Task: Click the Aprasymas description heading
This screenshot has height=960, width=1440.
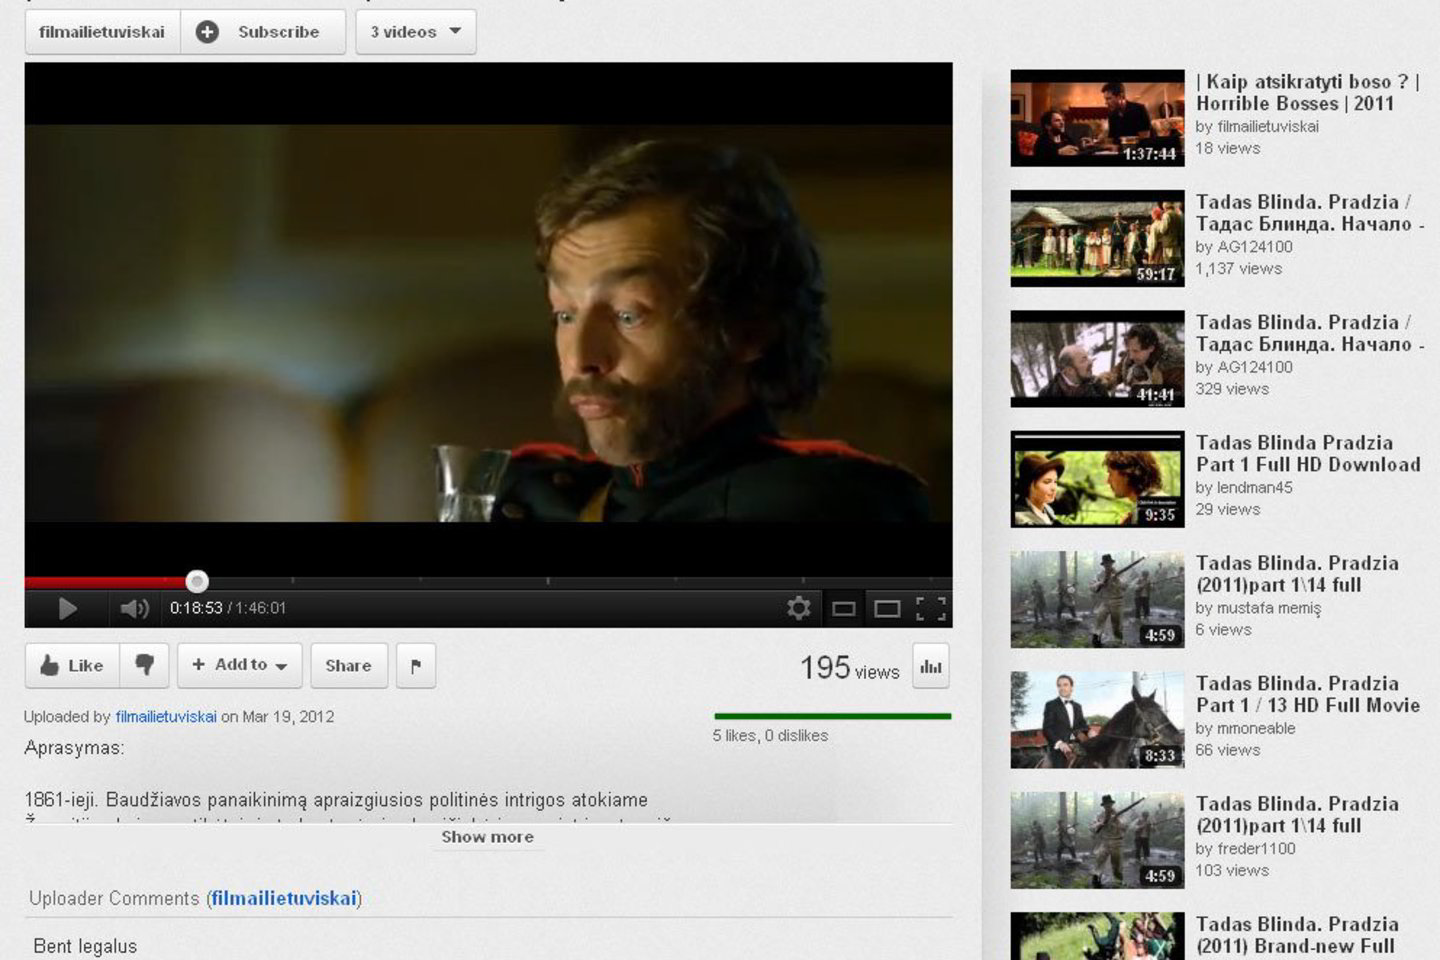Action: tap(74, 748)
